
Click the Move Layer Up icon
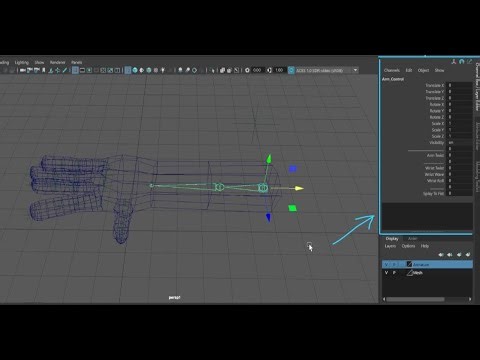[441, 255]
